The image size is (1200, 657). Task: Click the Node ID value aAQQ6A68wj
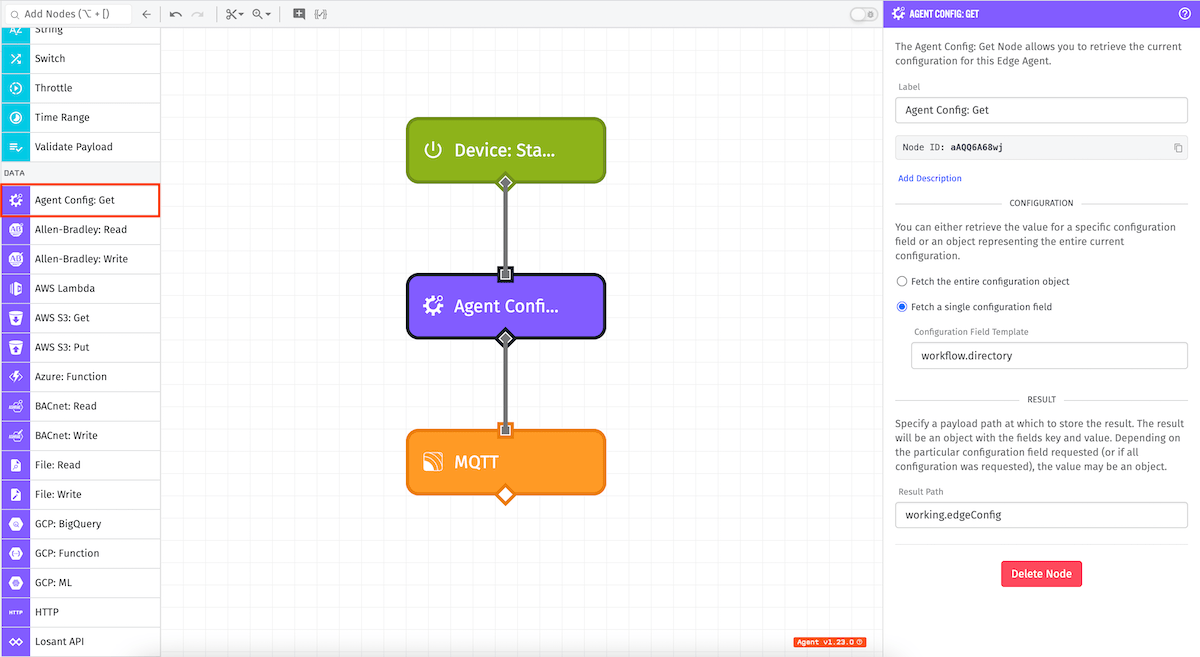pyautogui.click(x=976, y=148)
